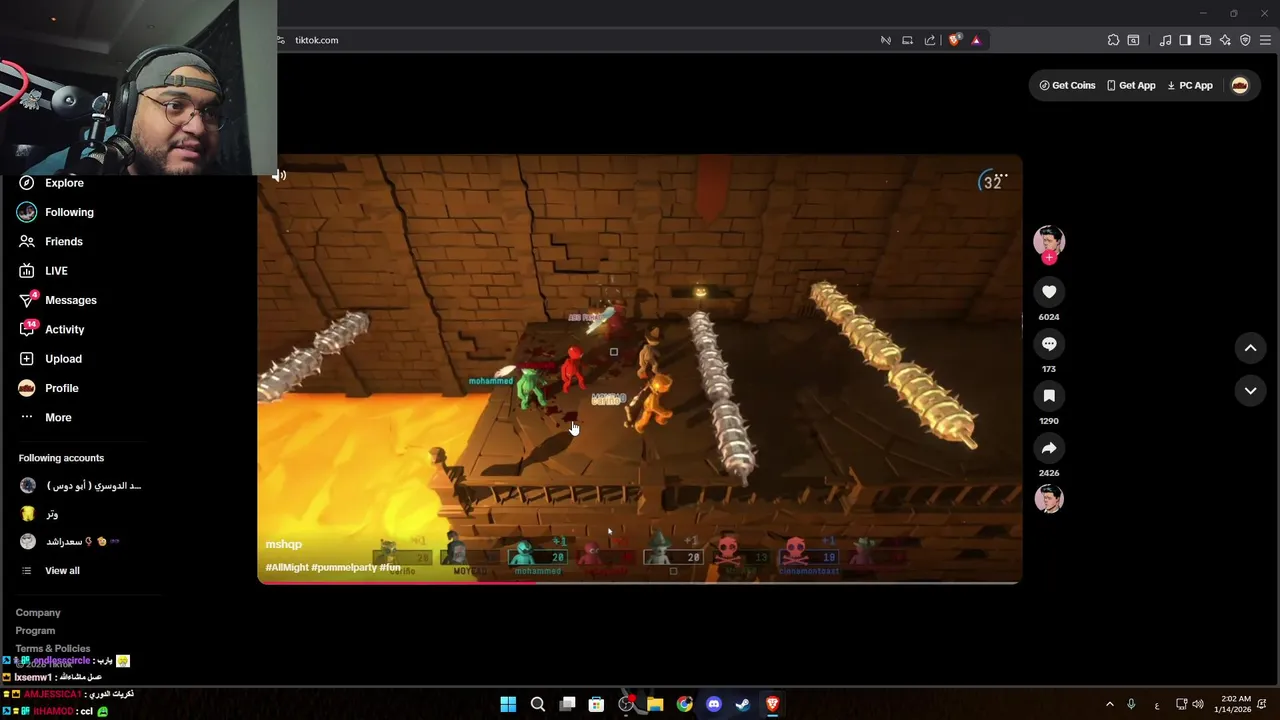Open following account 'وتر'

pos(39,514)
